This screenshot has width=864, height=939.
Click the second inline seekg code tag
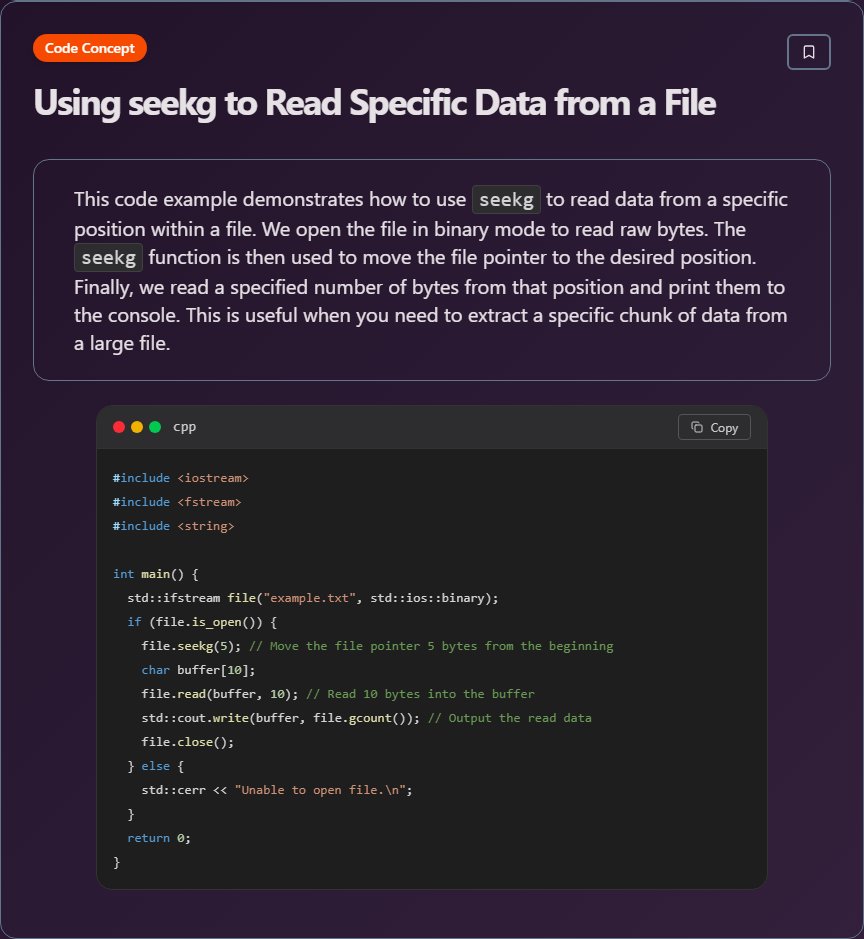tap(108, 257)
